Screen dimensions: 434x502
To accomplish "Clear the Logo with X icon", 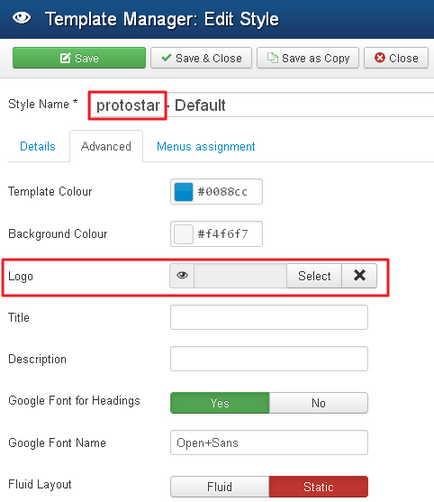I will coord(359,276).
